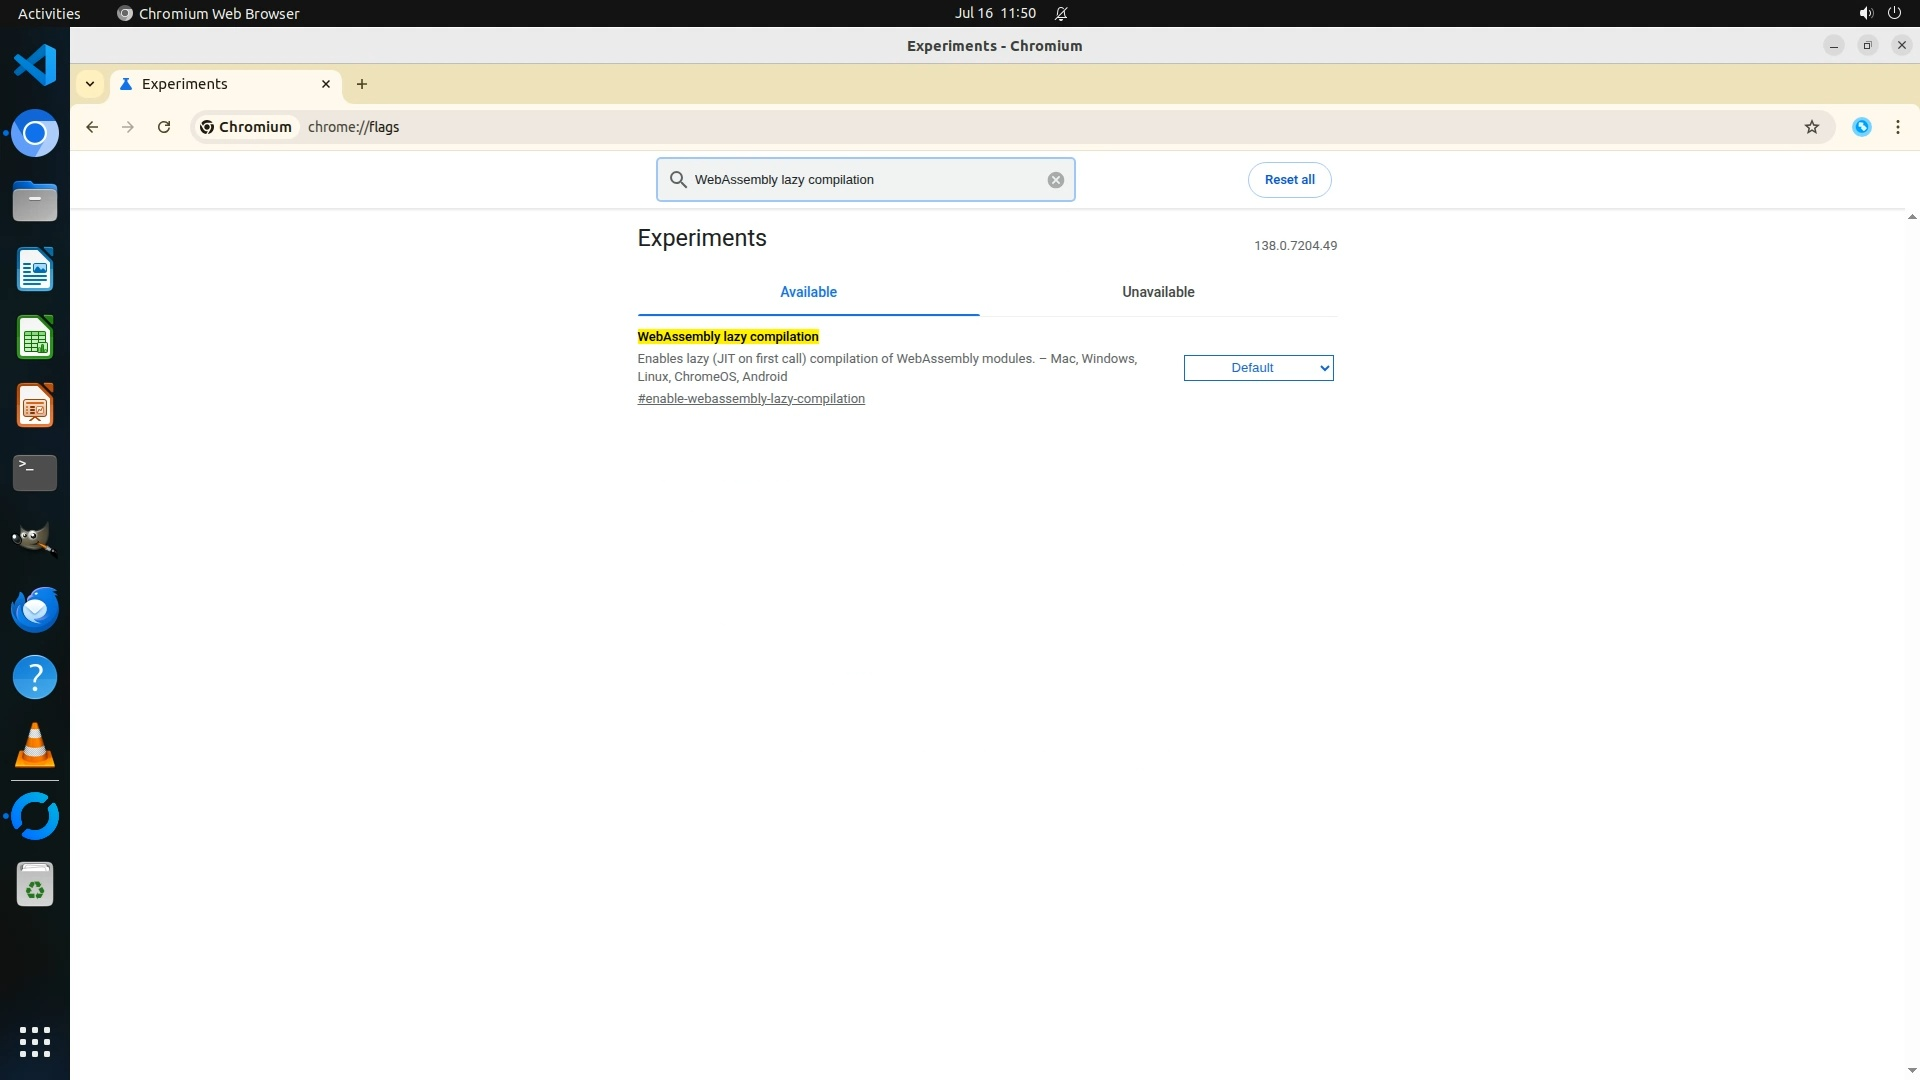Select the Available tab
The image size is (1920, 1080).
pos(808,292)
